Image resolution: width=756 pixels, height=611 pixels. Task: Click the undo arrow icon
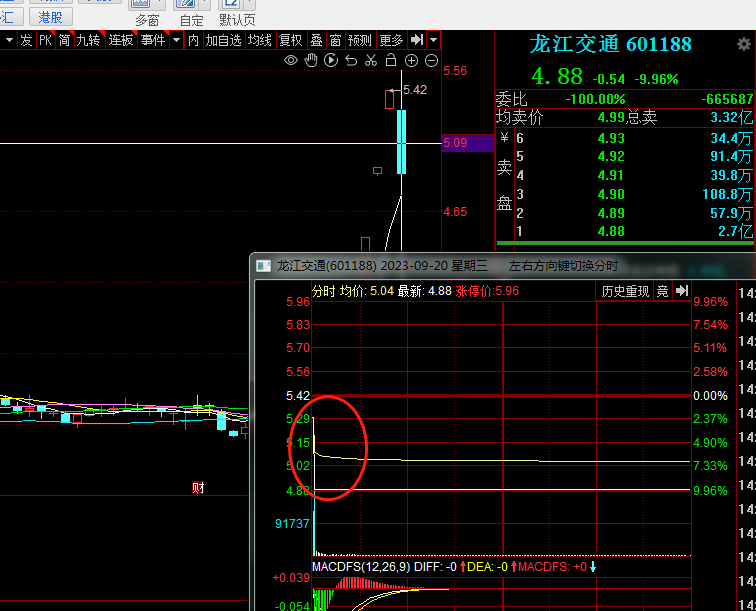coord(351,61)
